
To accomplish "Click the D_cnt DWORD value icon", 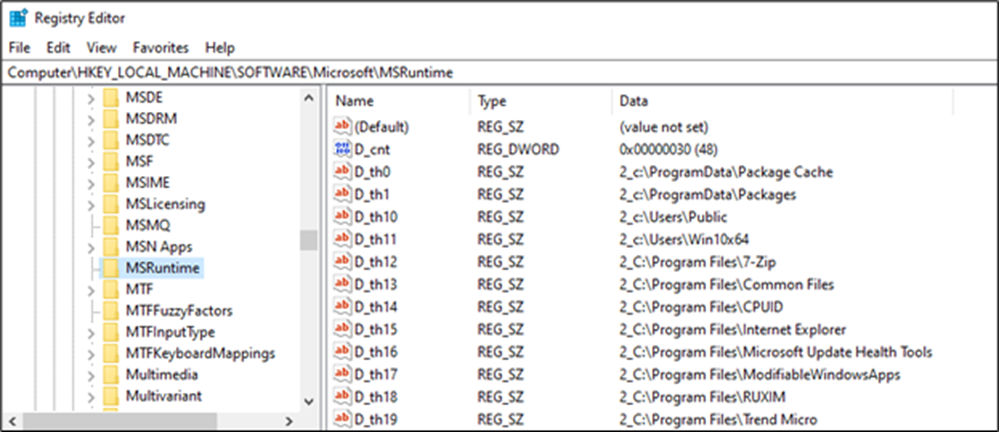I will coord(343,149).
